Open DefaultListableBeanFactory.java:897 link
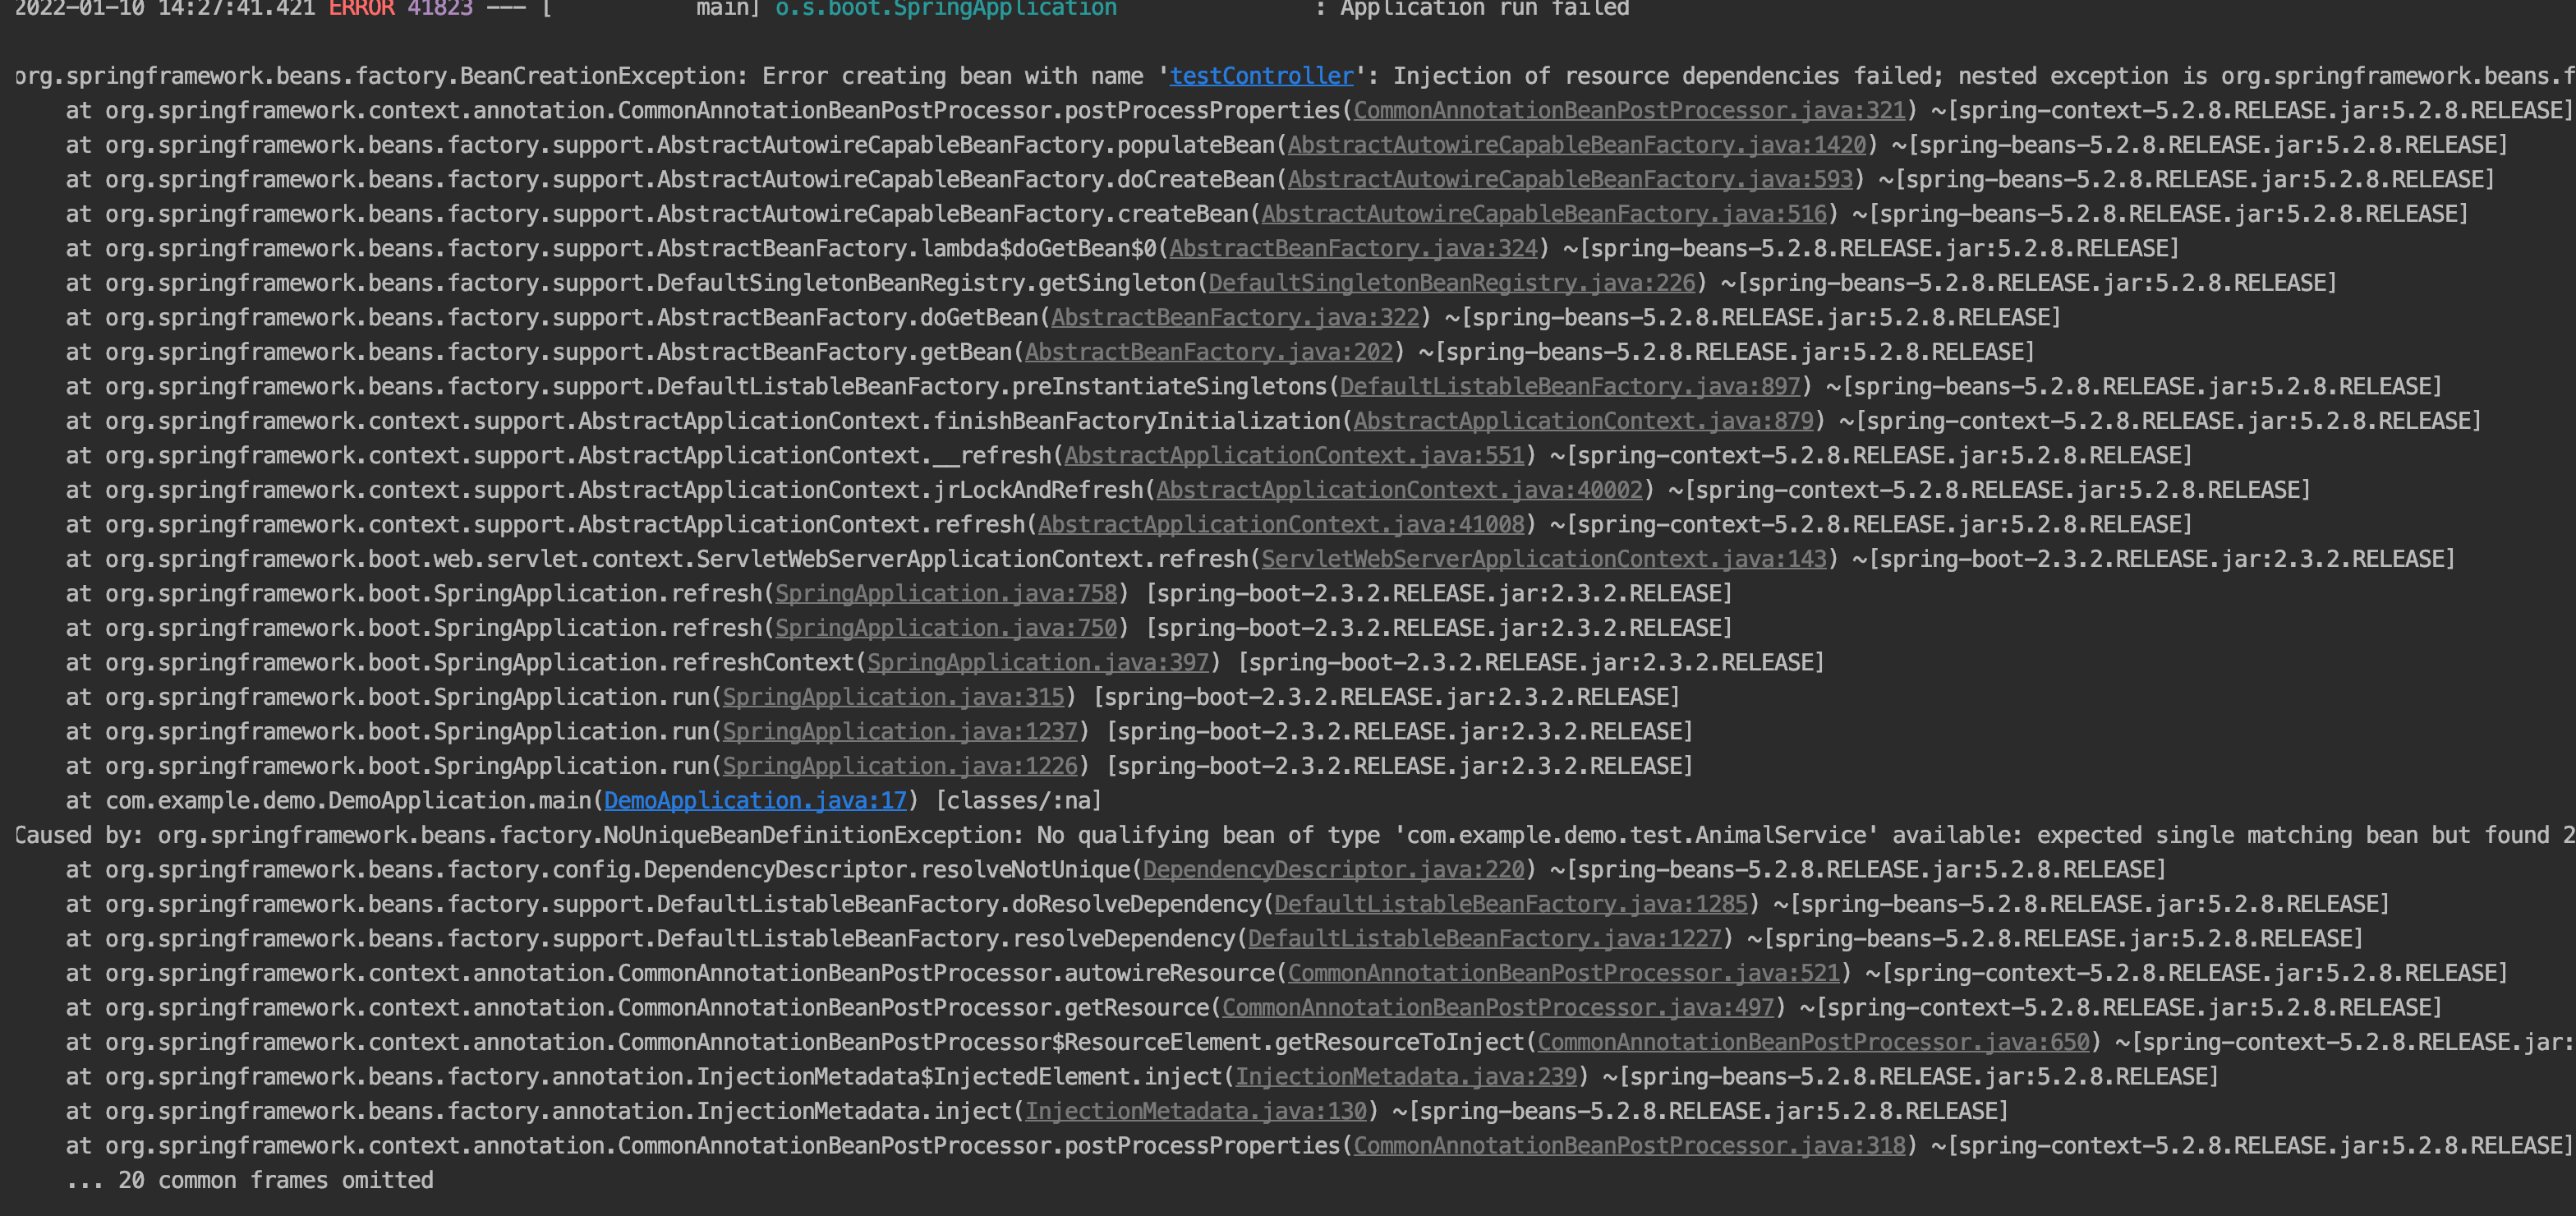The image size is (2576, 1216). (1570, 386)
